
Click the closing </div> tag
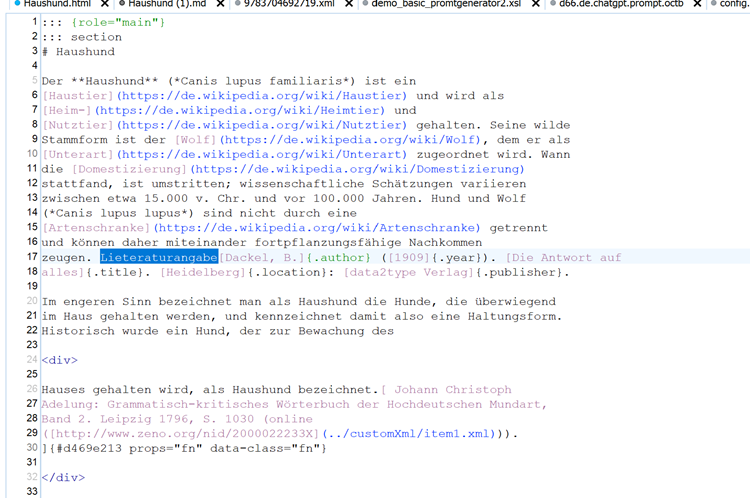click(63, 477)
